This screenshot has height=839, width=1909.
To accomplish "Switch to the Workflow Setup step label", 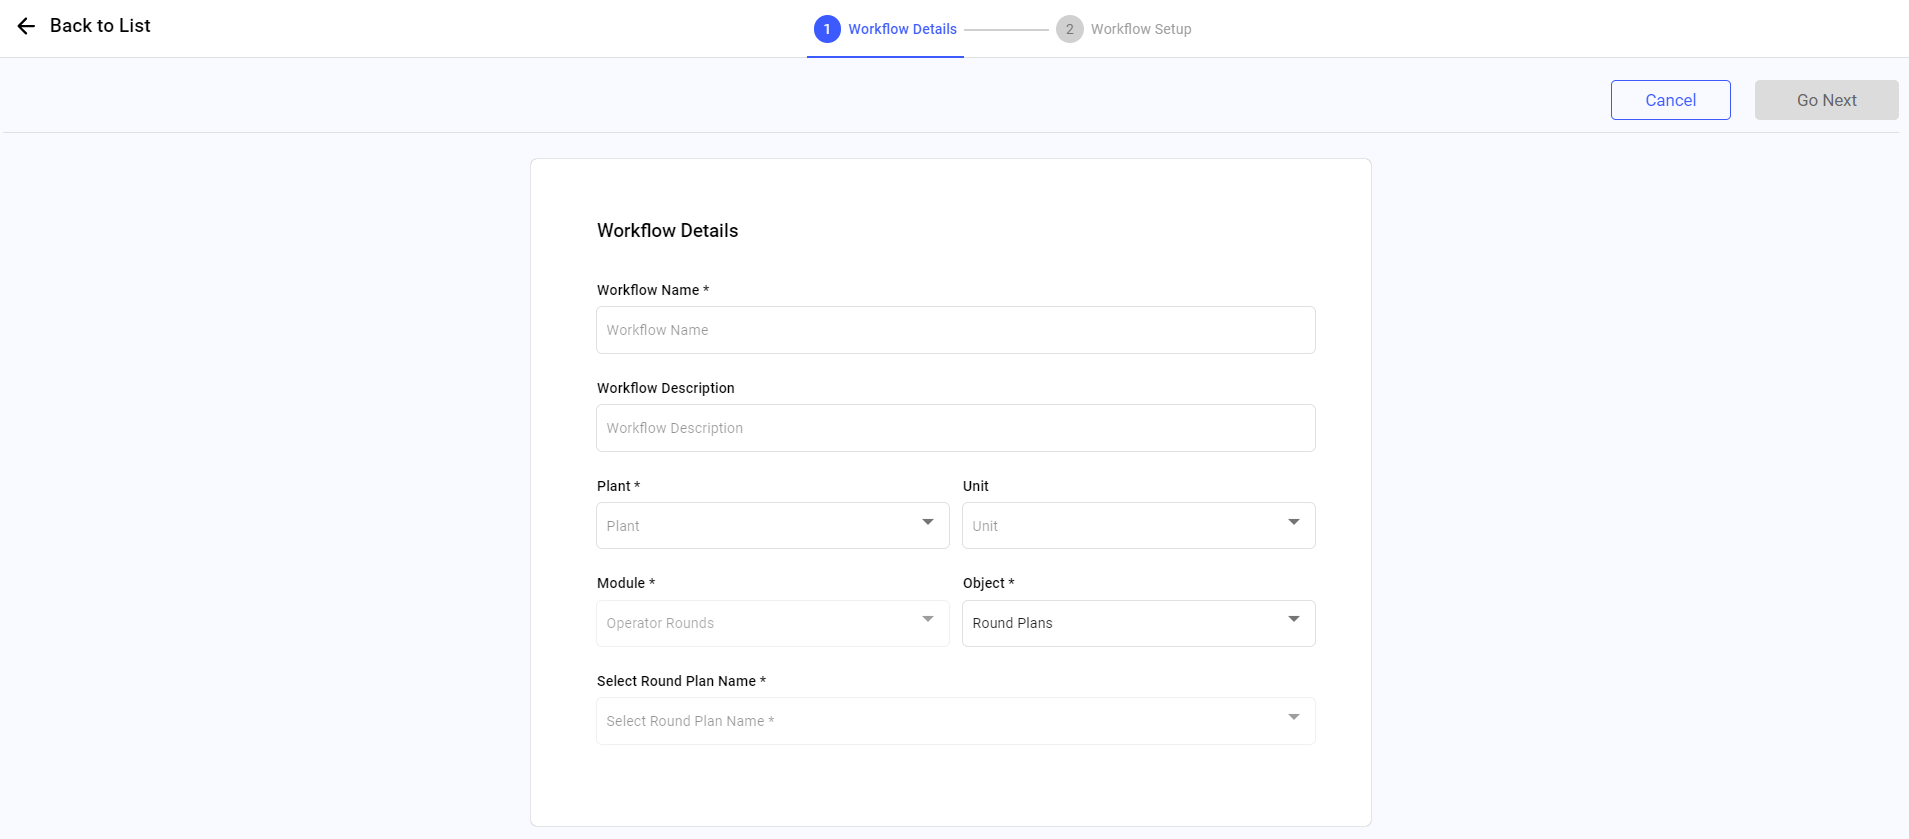I will pos(1140,29).
